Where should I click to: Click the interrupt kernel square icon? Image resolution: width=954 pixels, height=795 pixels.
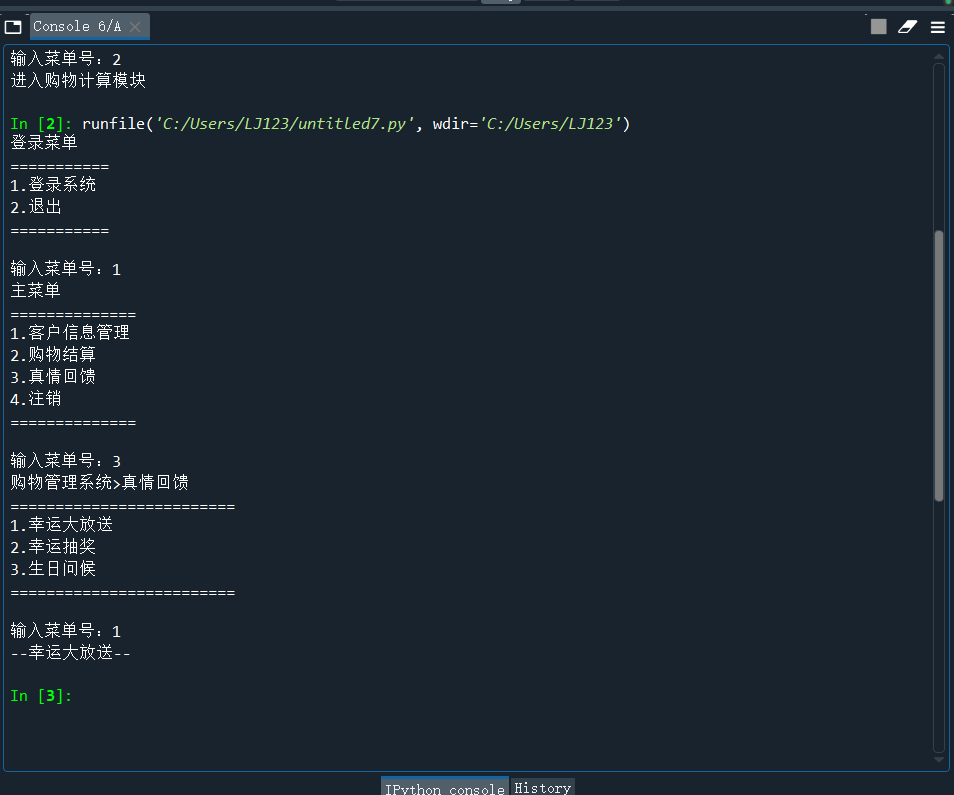point(878,27)
